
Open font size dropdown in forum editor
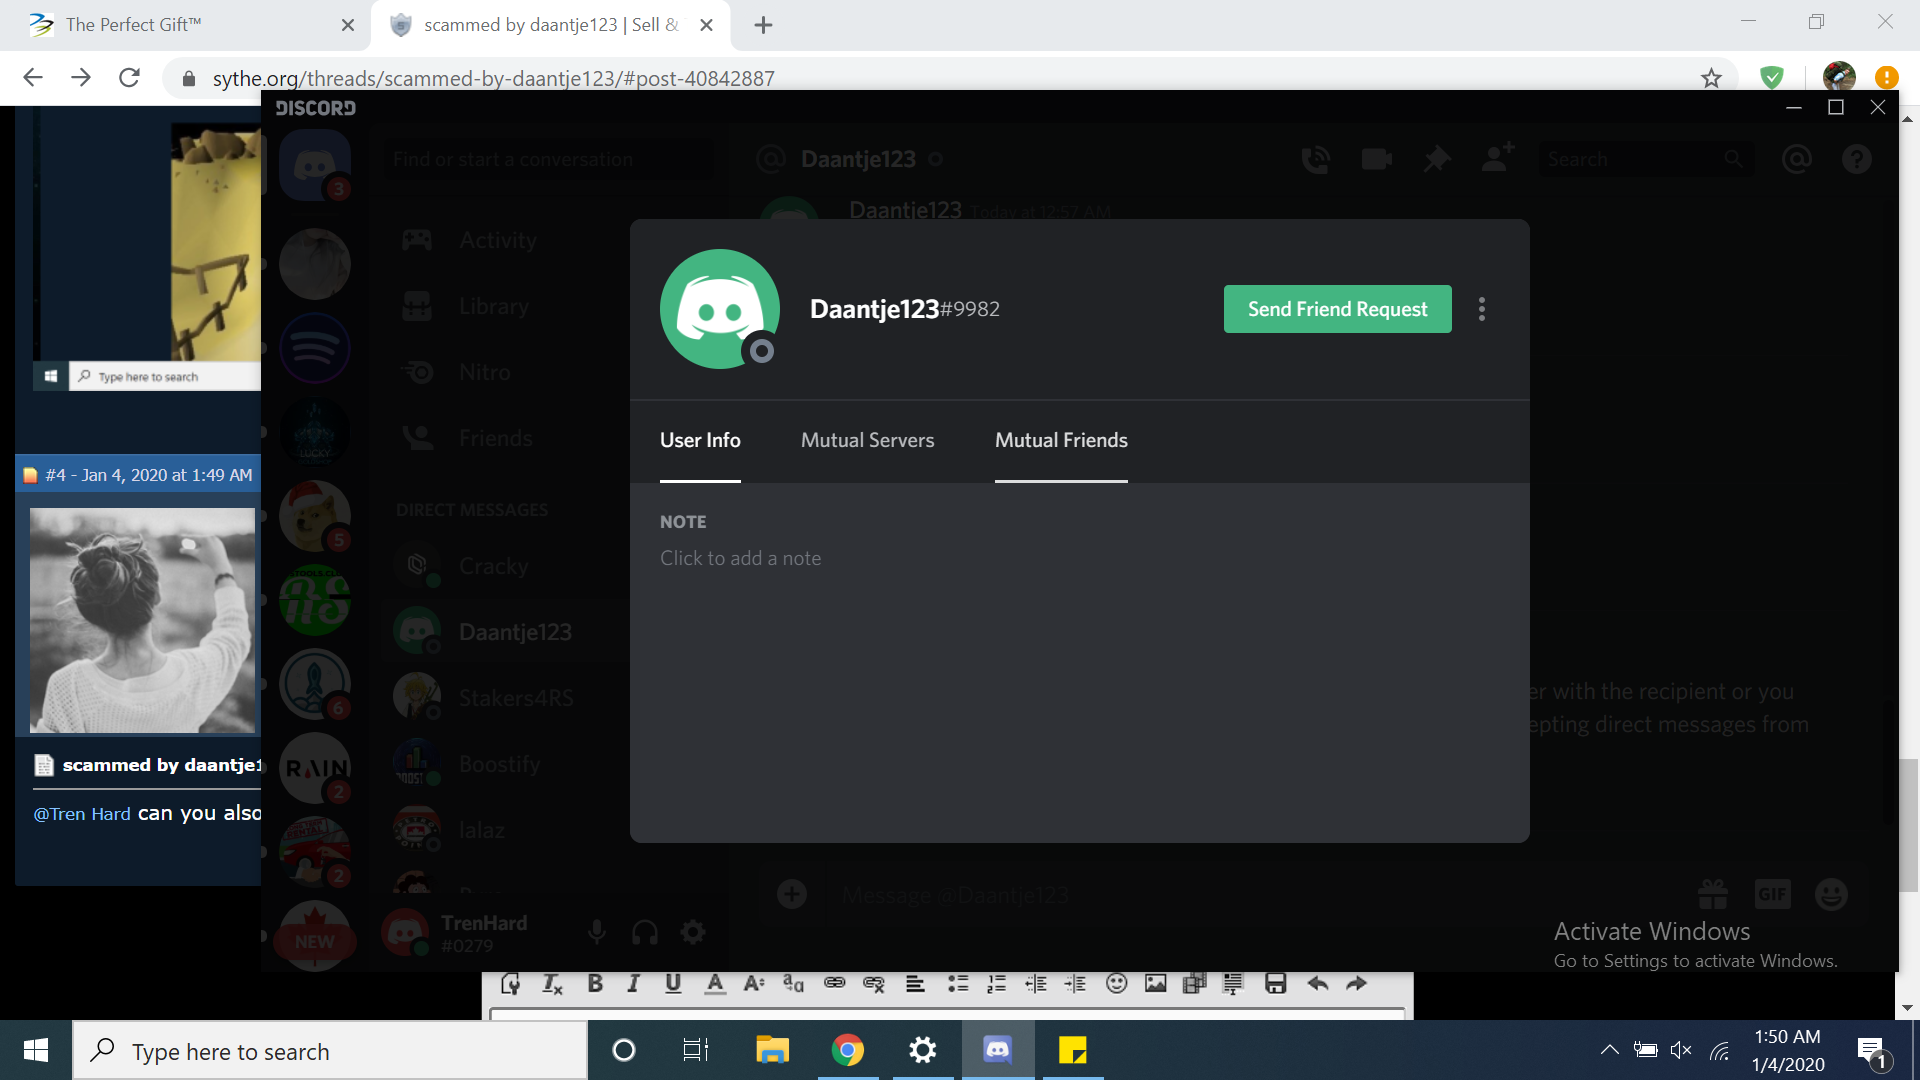[754, 984]
